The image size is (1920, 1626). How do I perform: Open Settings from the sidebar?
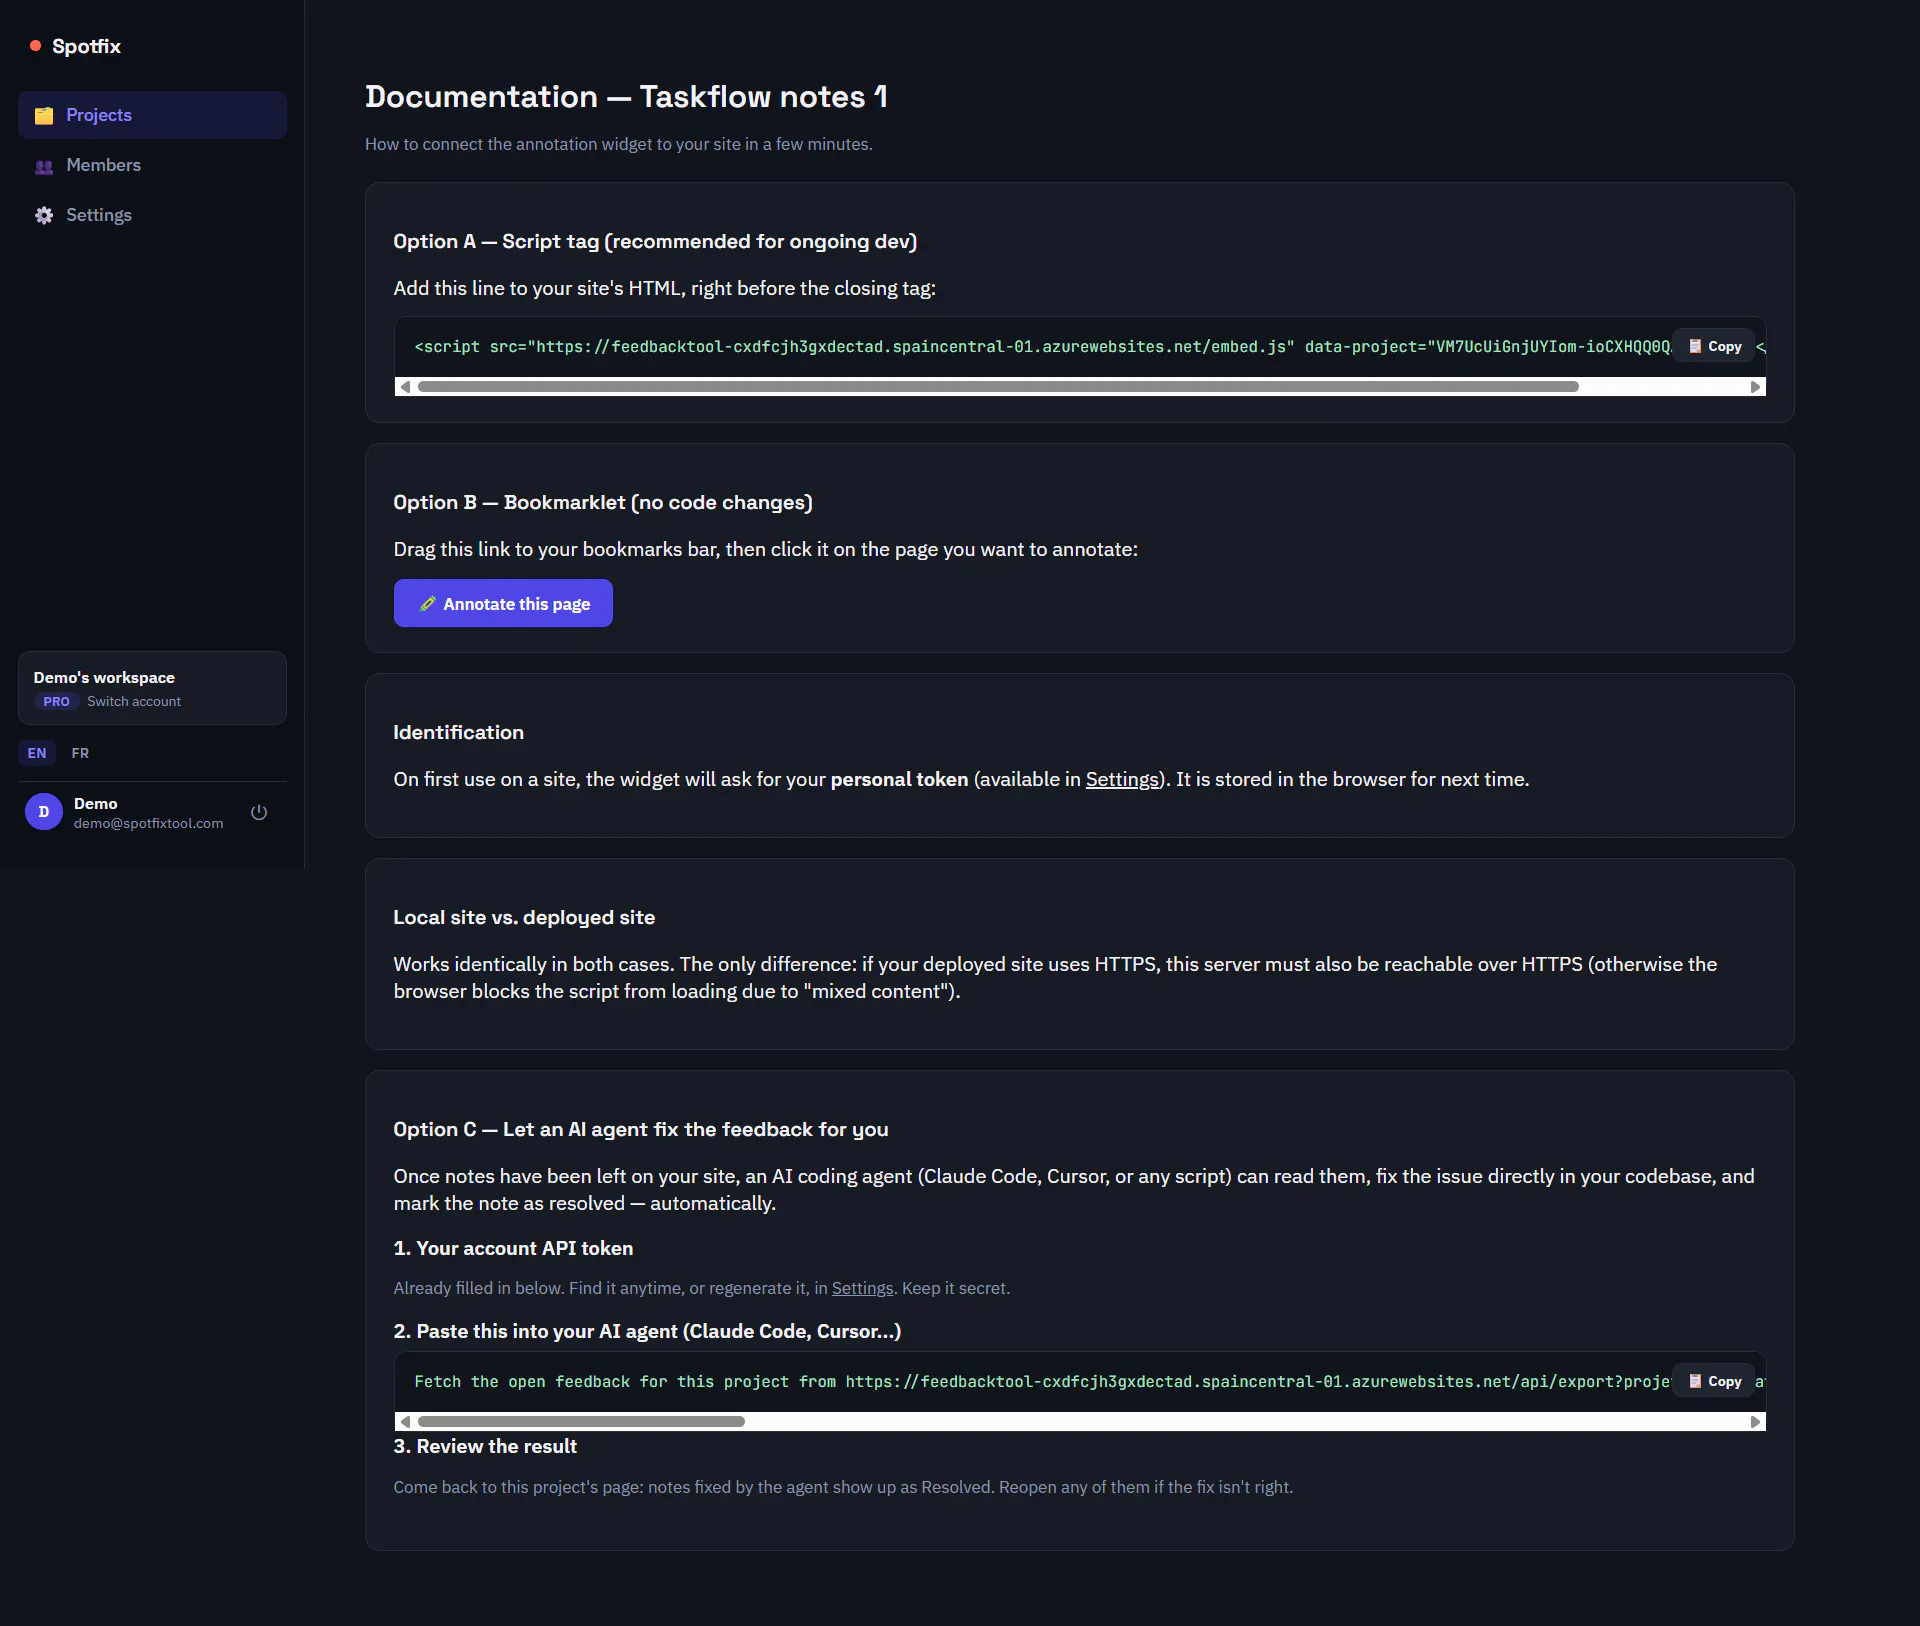pos(152,215)
